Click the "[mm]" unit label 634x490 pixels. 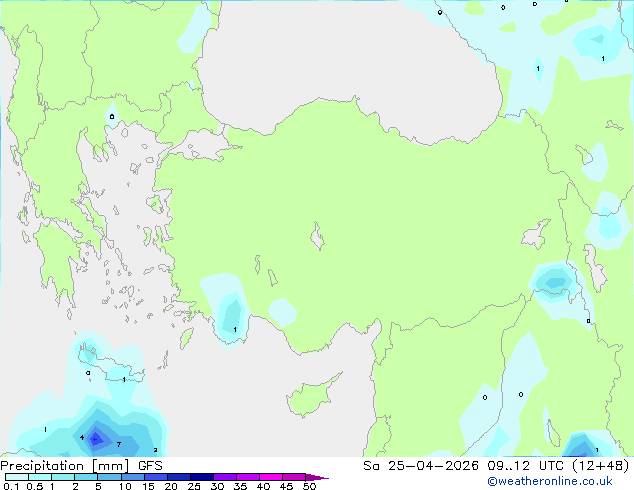pos(111,466)
